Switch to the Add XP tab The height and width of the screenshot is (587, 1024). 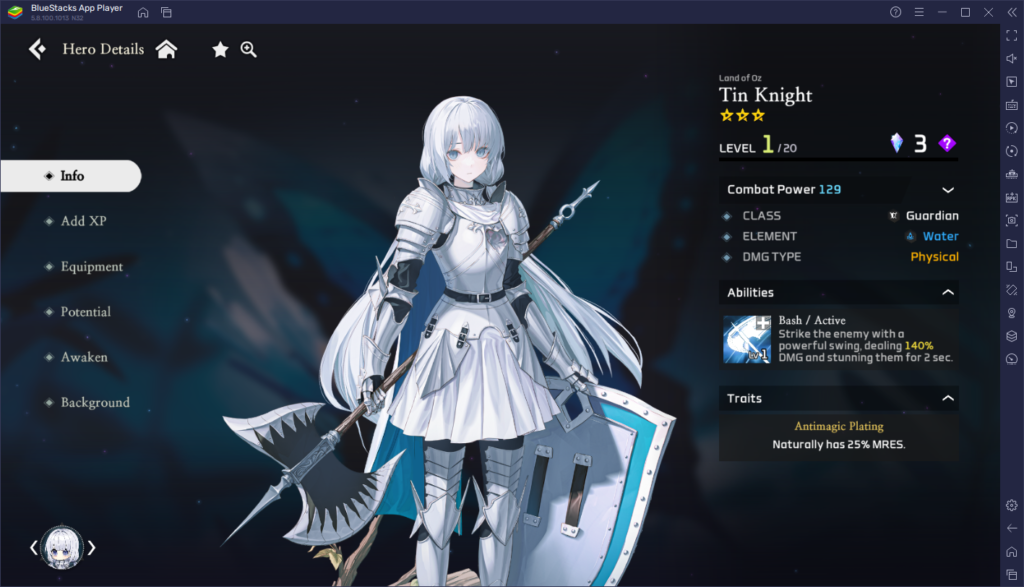[x=83, y=221]
